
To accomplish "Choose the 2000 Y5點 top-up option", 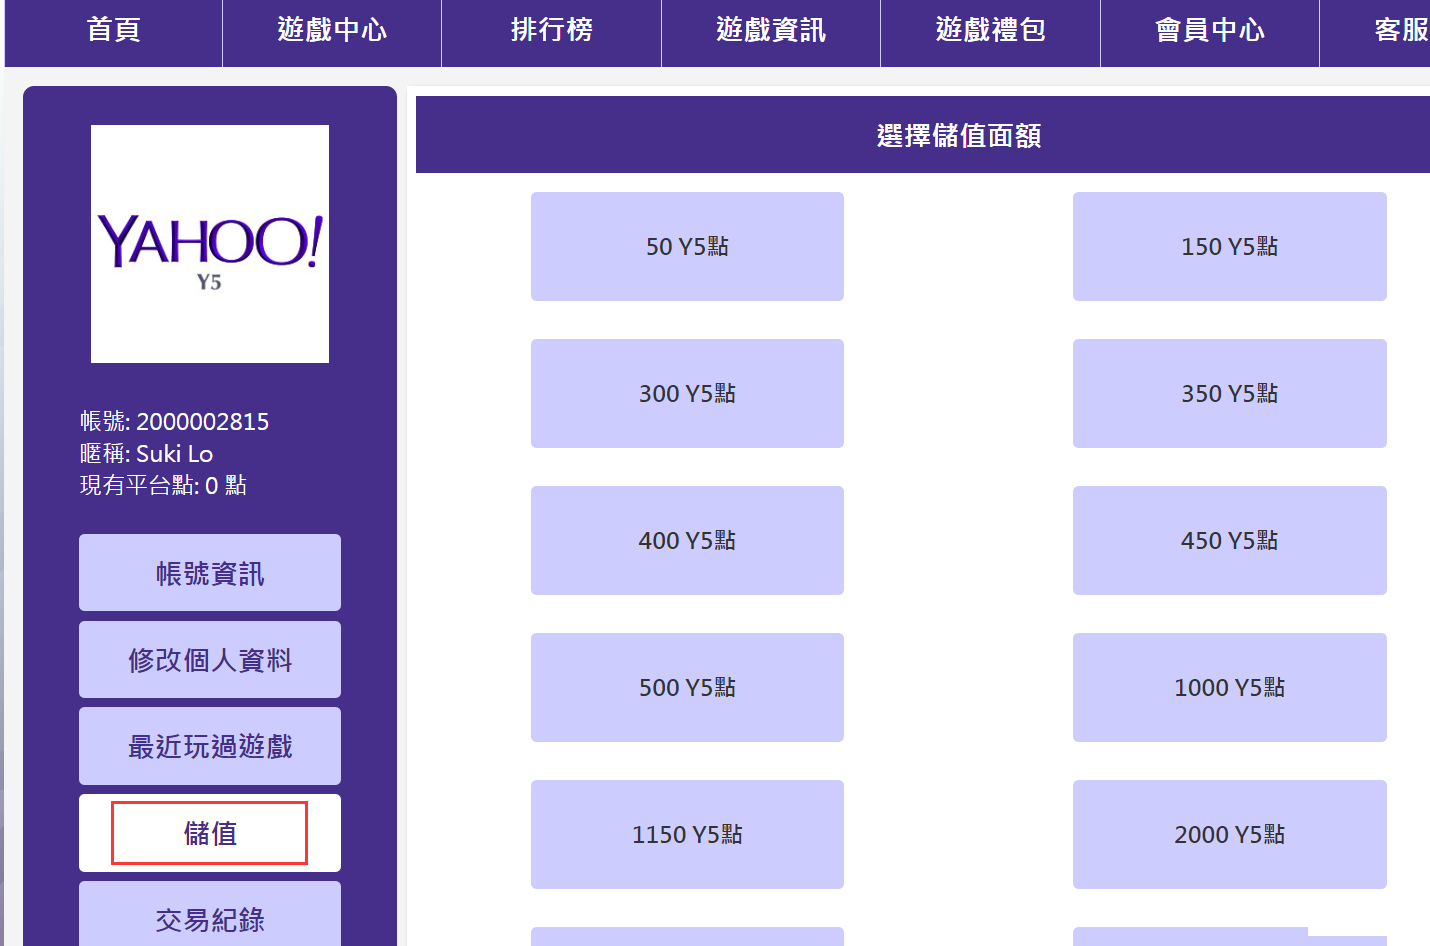I will (x=1229, y=834).
